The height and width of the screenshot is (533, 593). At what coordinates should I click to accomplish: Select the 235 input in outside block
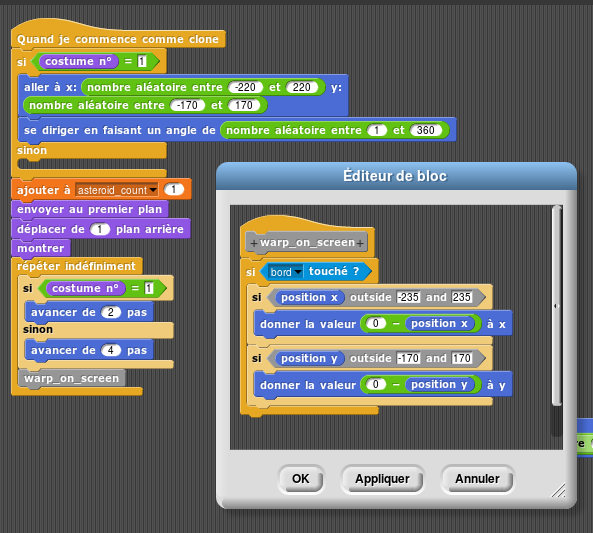[462, 297]
